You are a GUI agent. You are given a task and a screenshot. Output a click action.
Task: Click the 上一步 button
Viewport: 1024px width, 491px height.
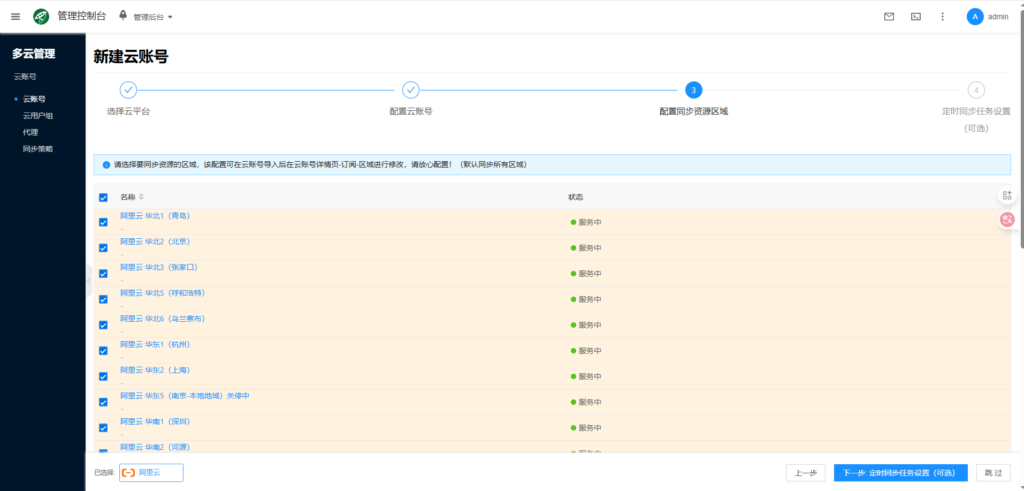pyautogui.click(x=805, y=472)
